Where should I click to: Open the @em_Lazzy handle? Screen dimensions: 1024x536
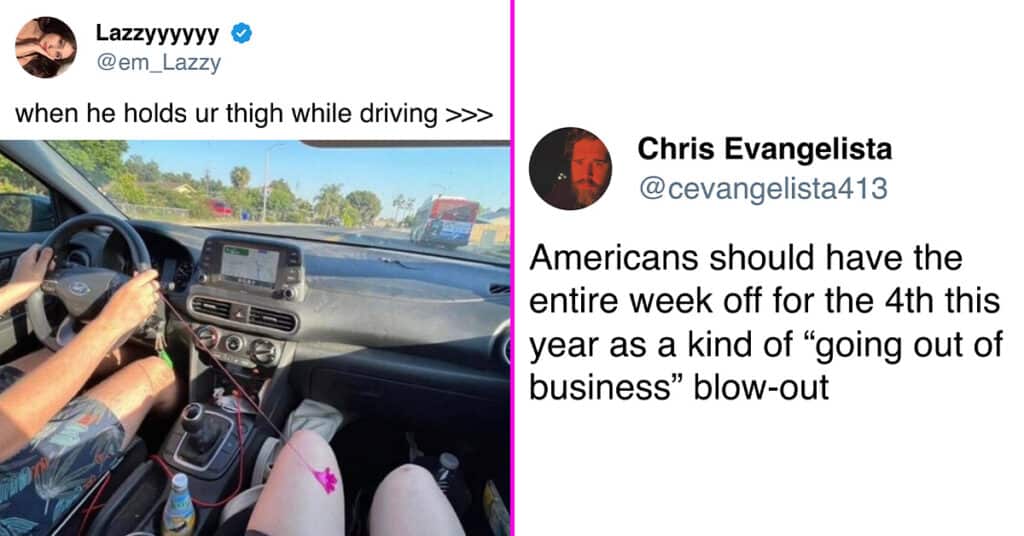pyautogui.click(x=159, y=63)
